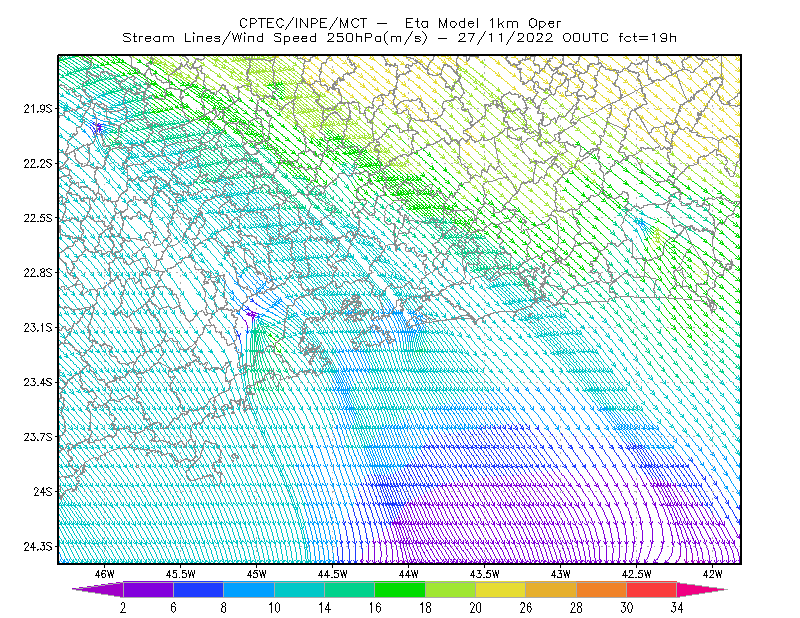Click the 44W longitude axis label
The image size is (800, 618).
pos(408,574)
